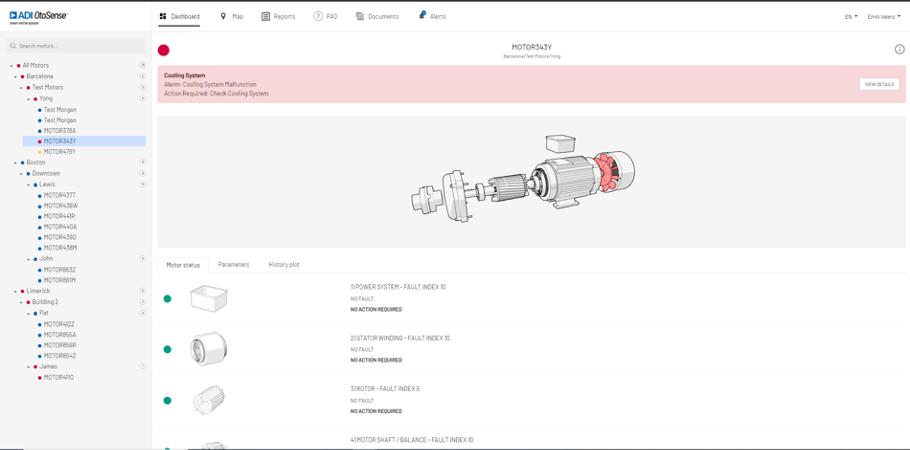Open the Documents pages icon
Screen dimensions: 910x450
click(360, 16)
